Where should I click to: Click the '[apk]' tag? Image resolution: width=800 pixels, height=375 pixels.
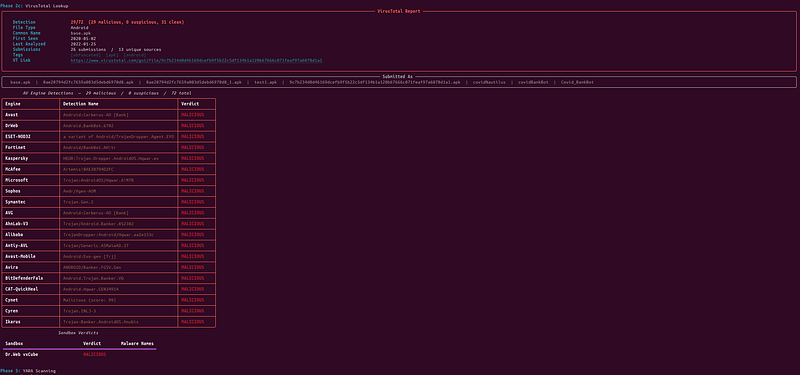pyautogui.click(x=112, y=55)
